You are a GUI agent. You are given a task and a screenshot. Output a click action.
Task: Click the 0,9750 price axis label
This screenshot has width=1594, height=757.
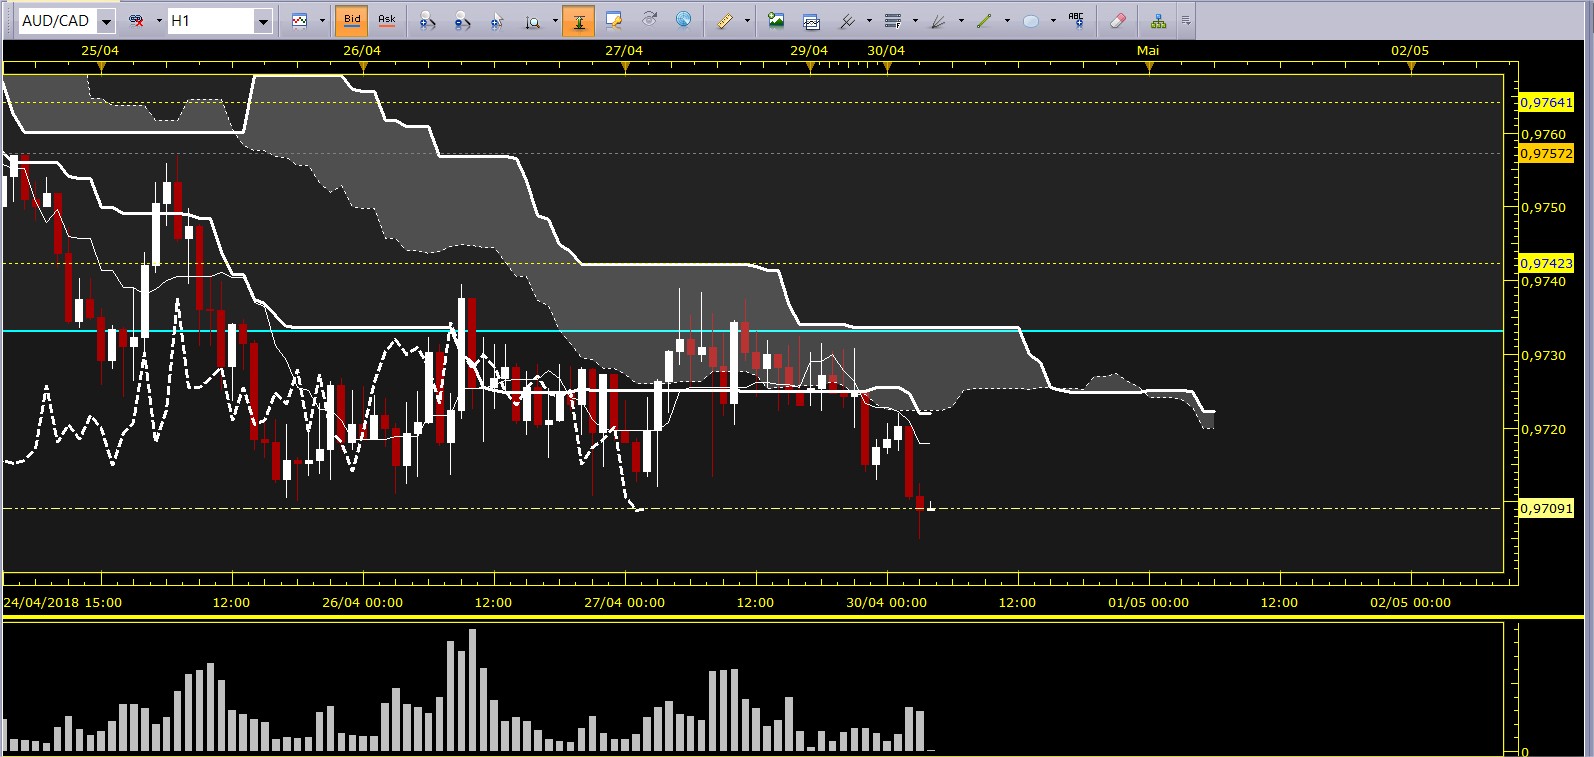click(1544, 208)
